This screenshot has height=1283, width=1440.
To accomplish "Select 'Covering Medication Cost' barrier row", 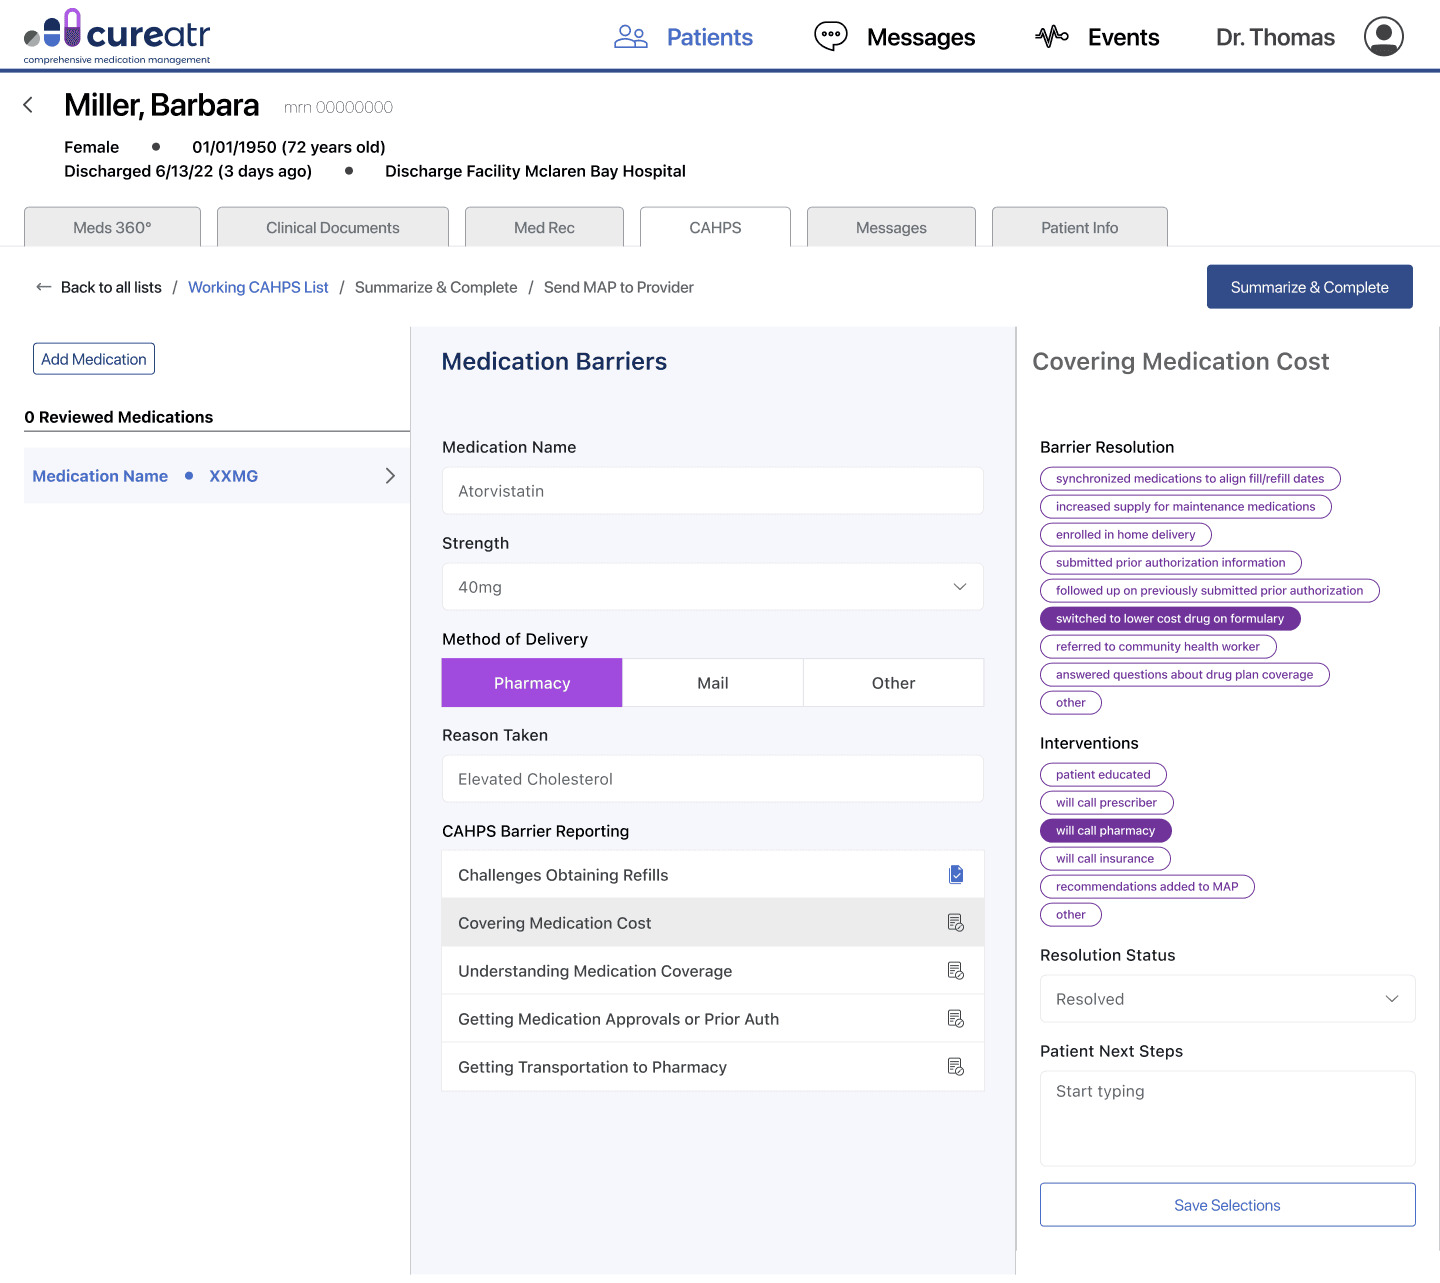I will [713, 923].
